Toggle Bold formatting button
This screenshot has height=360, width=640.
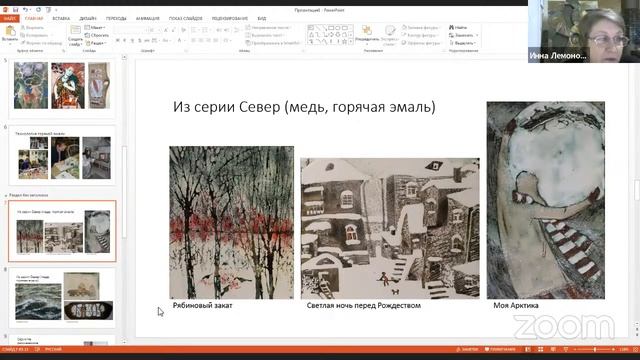[118, 40]
